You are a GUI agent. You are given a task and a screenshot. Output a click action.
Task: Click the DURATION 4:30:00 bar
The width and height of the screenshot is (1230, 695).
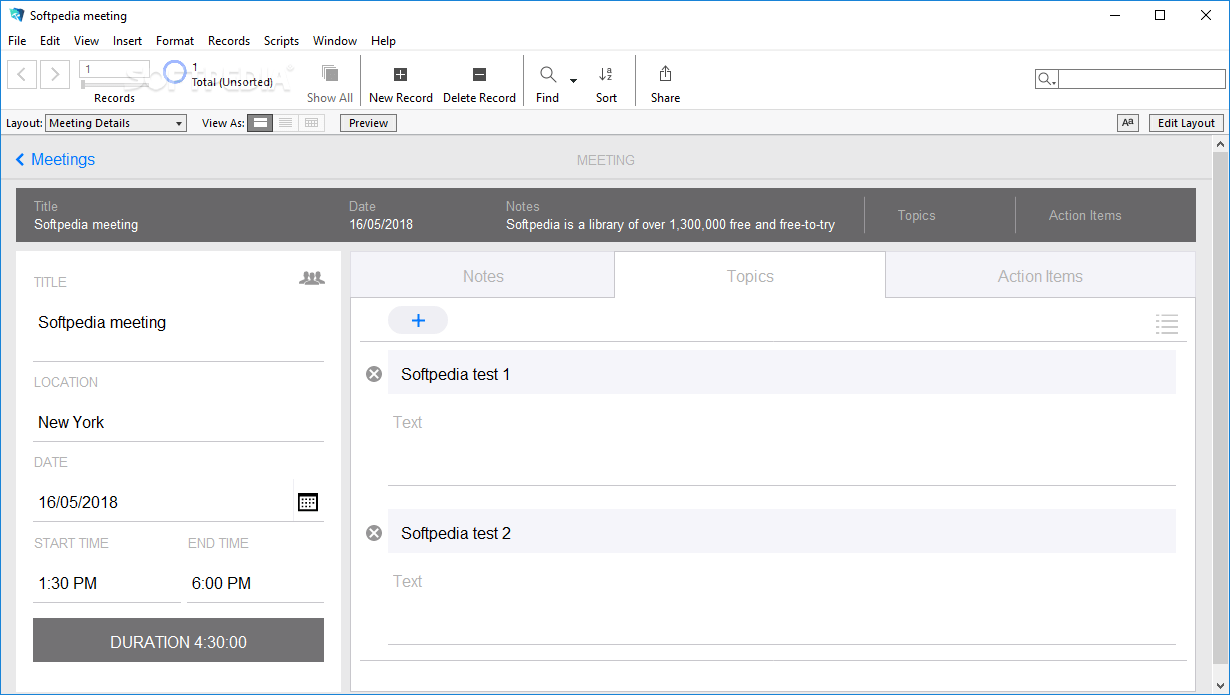pyautogui.click(x=178, y=640)
